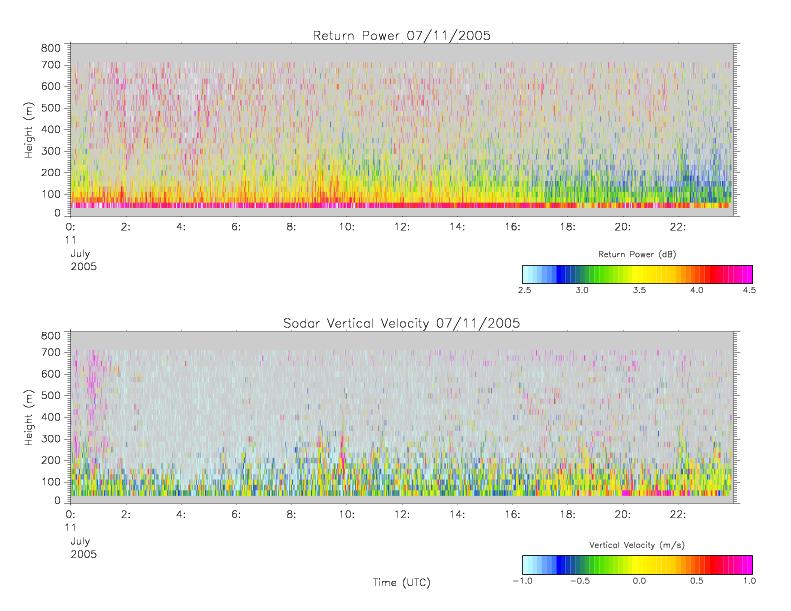Click the '-0.5' tick on Vertical Velocity colorbar
This screenshot has width=791, height=611.
[580, 581]
